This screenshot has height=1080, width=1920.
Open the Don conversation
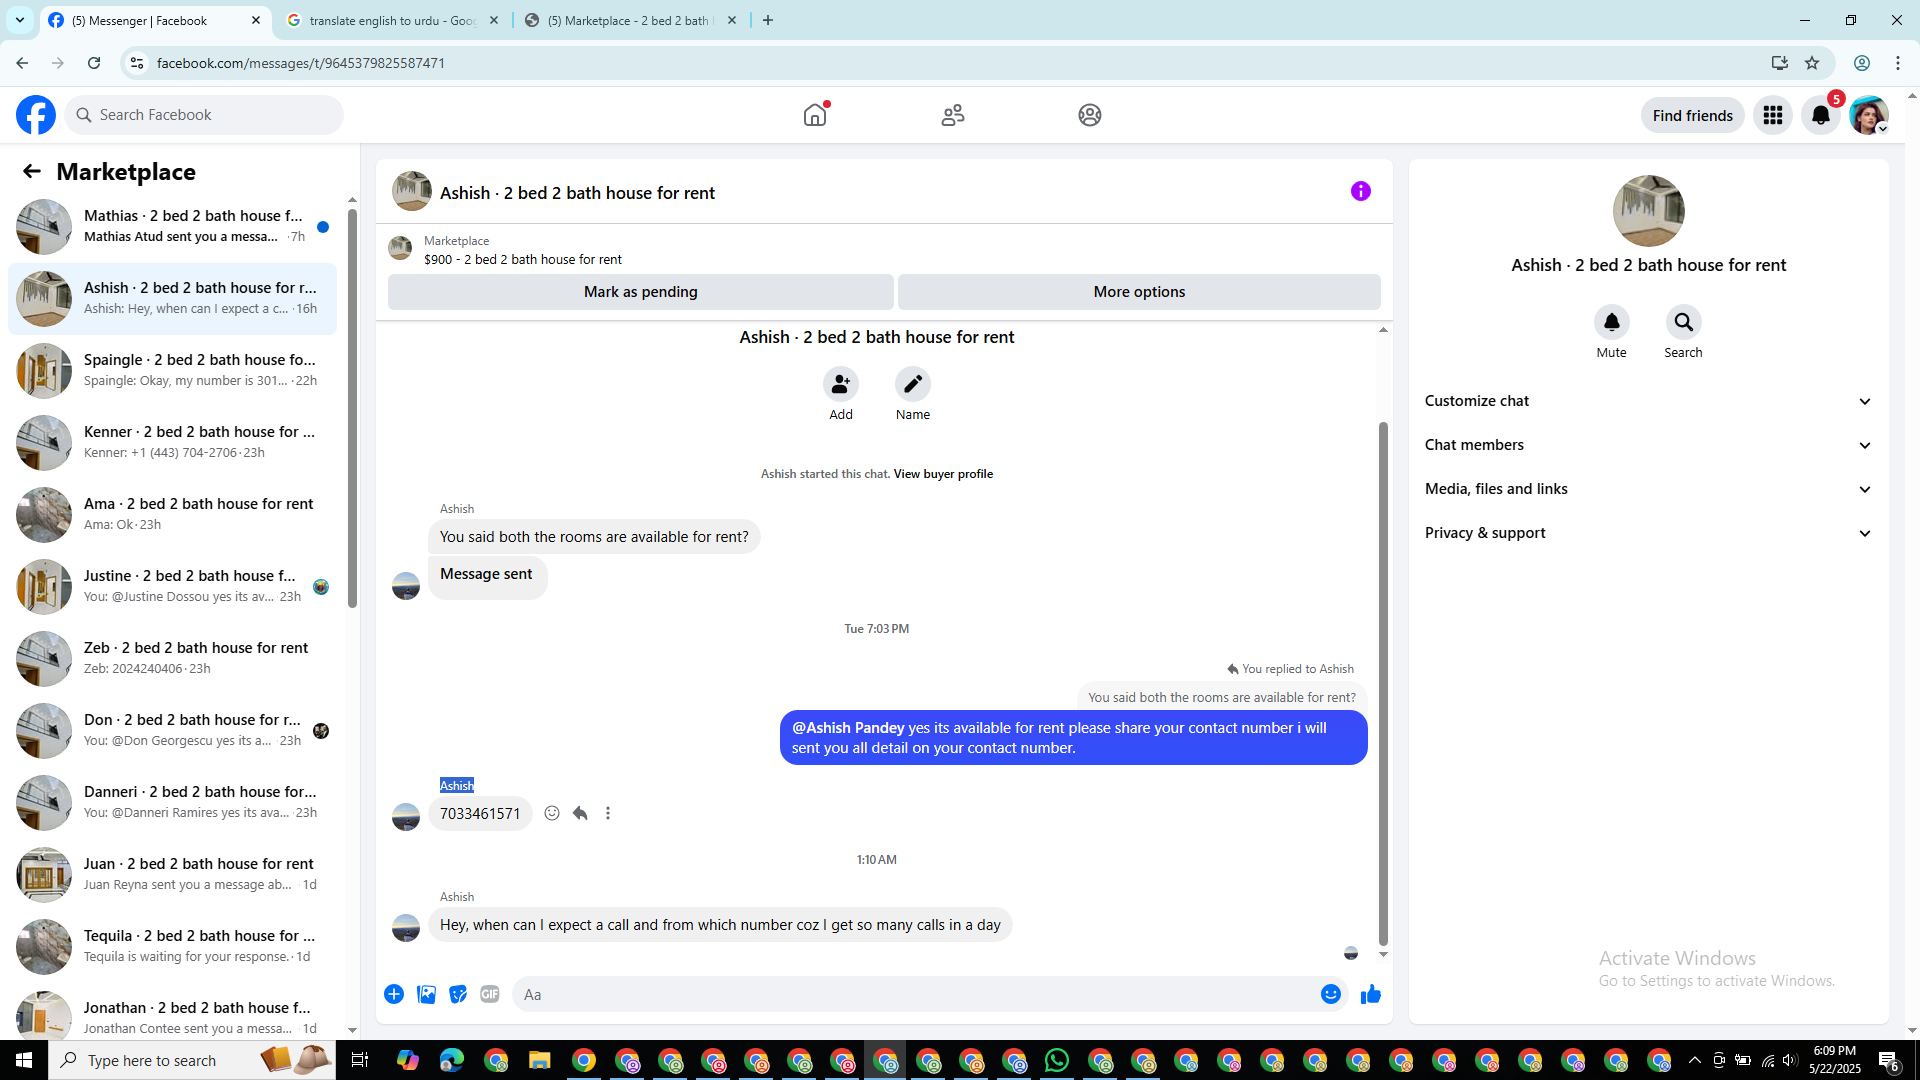point(172,730)
